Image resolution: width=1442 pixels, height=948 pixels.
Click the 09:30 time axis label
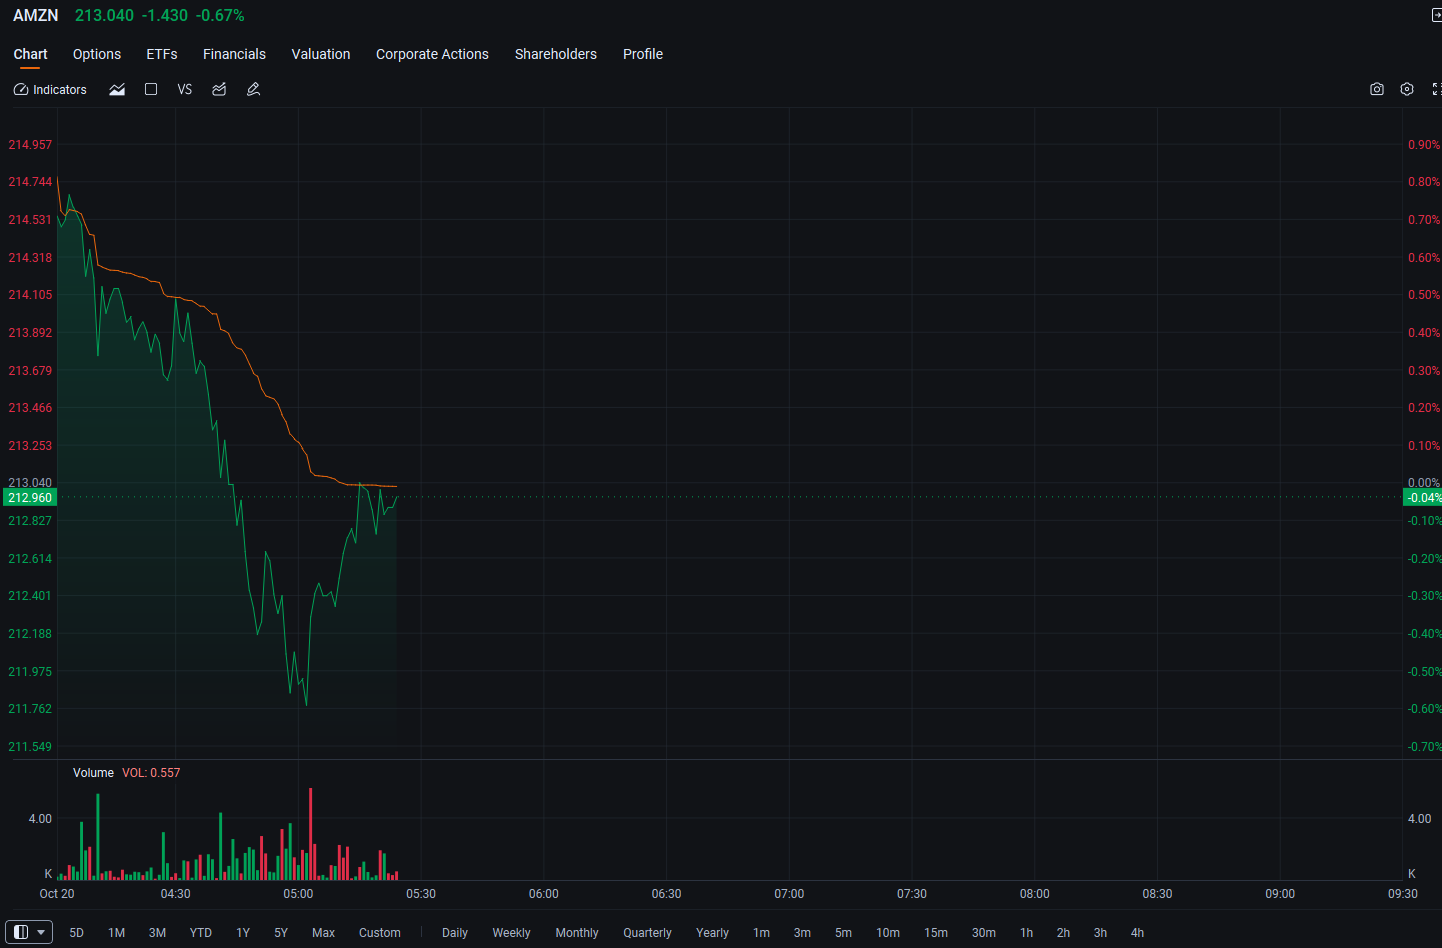(x=1403, y=894)
